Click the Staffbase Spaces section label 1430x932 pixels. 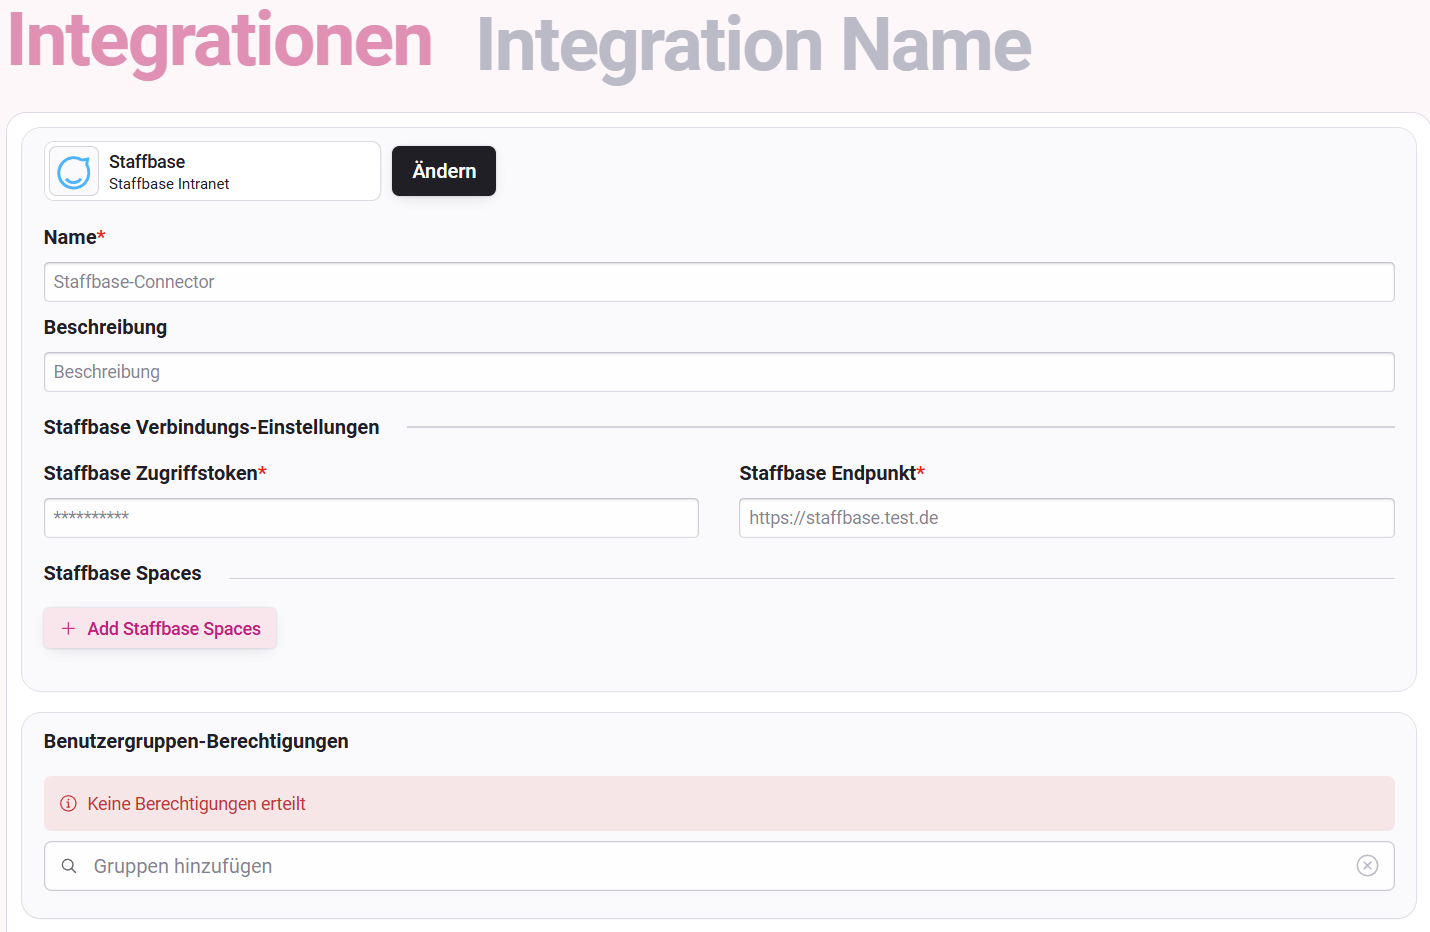click(x=123, y=573)
